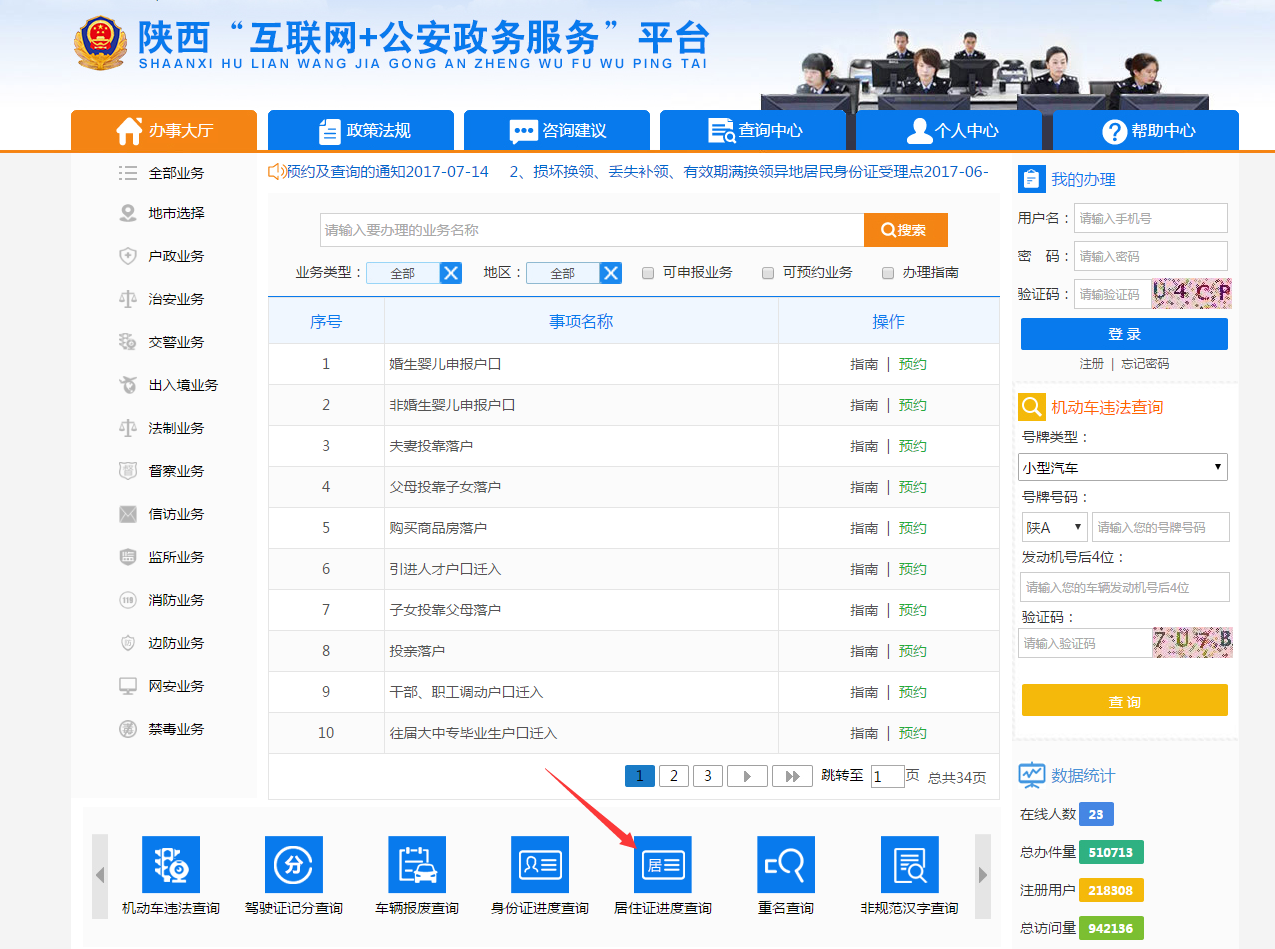This screenshot has width=1275, height=949.
Task: Click the 居住证进度查询 icon
Action: click(x=663, y=864)
